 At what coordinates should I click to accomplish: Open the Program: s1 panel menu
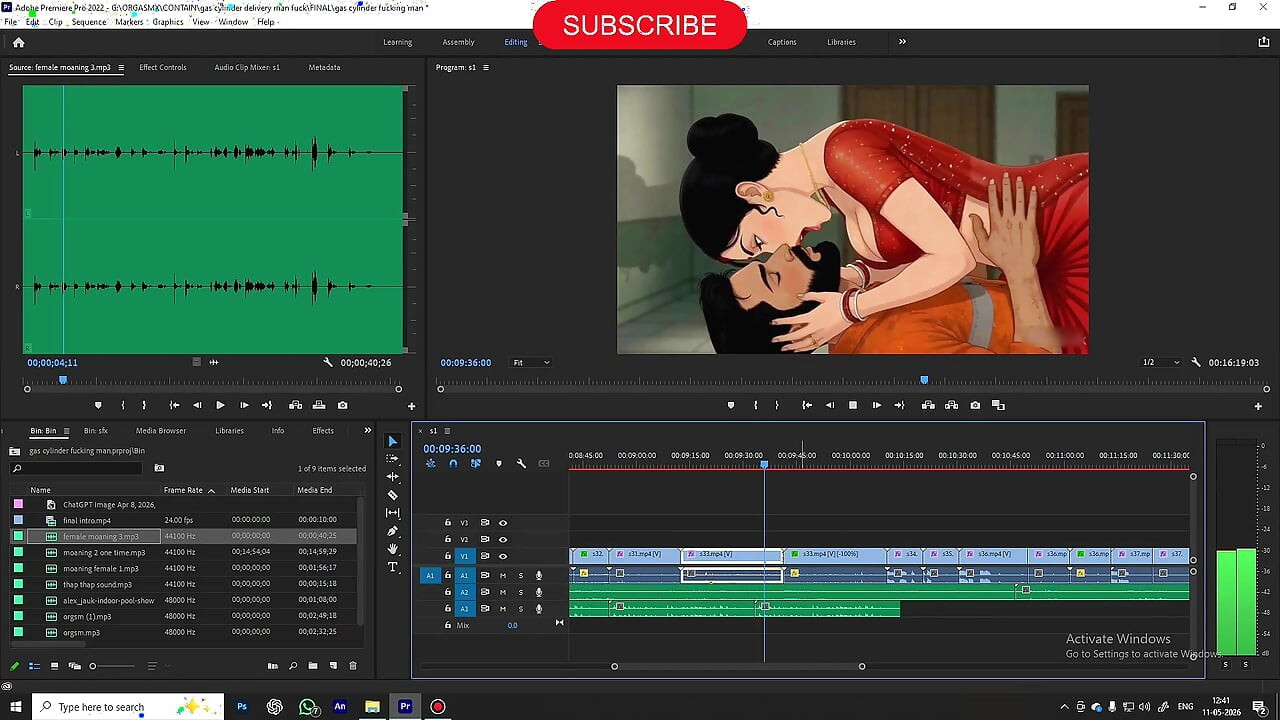pyautogui.click(x=486, y=68)
